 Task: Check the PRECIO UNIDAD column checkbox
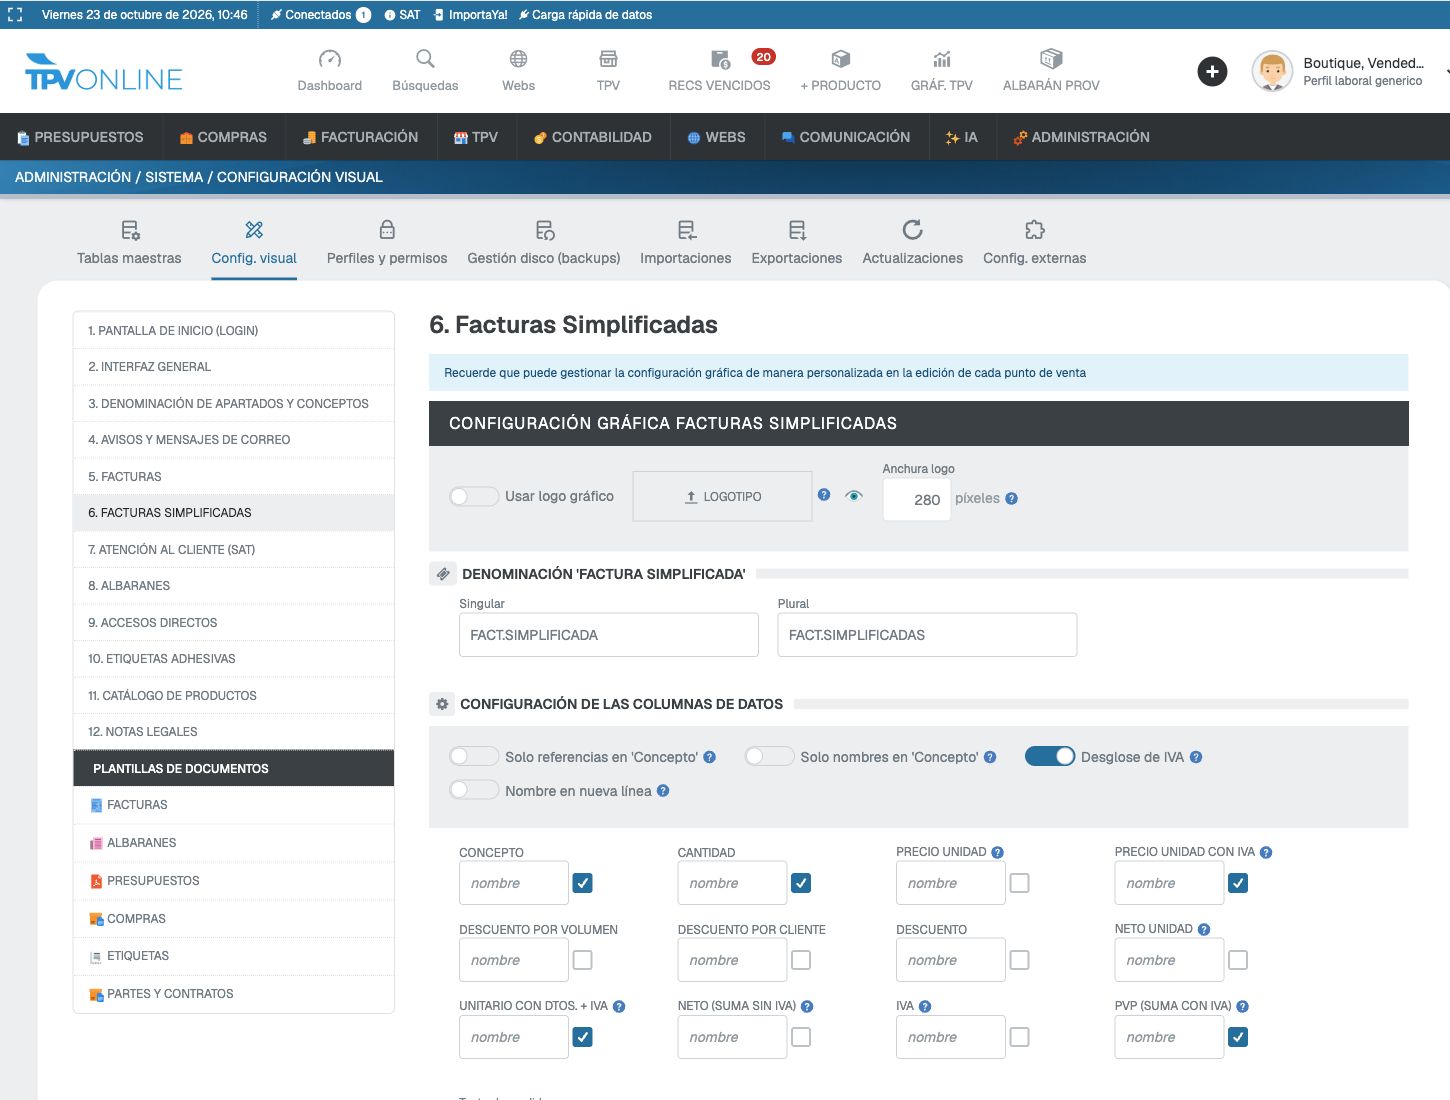coord(1020,883)
